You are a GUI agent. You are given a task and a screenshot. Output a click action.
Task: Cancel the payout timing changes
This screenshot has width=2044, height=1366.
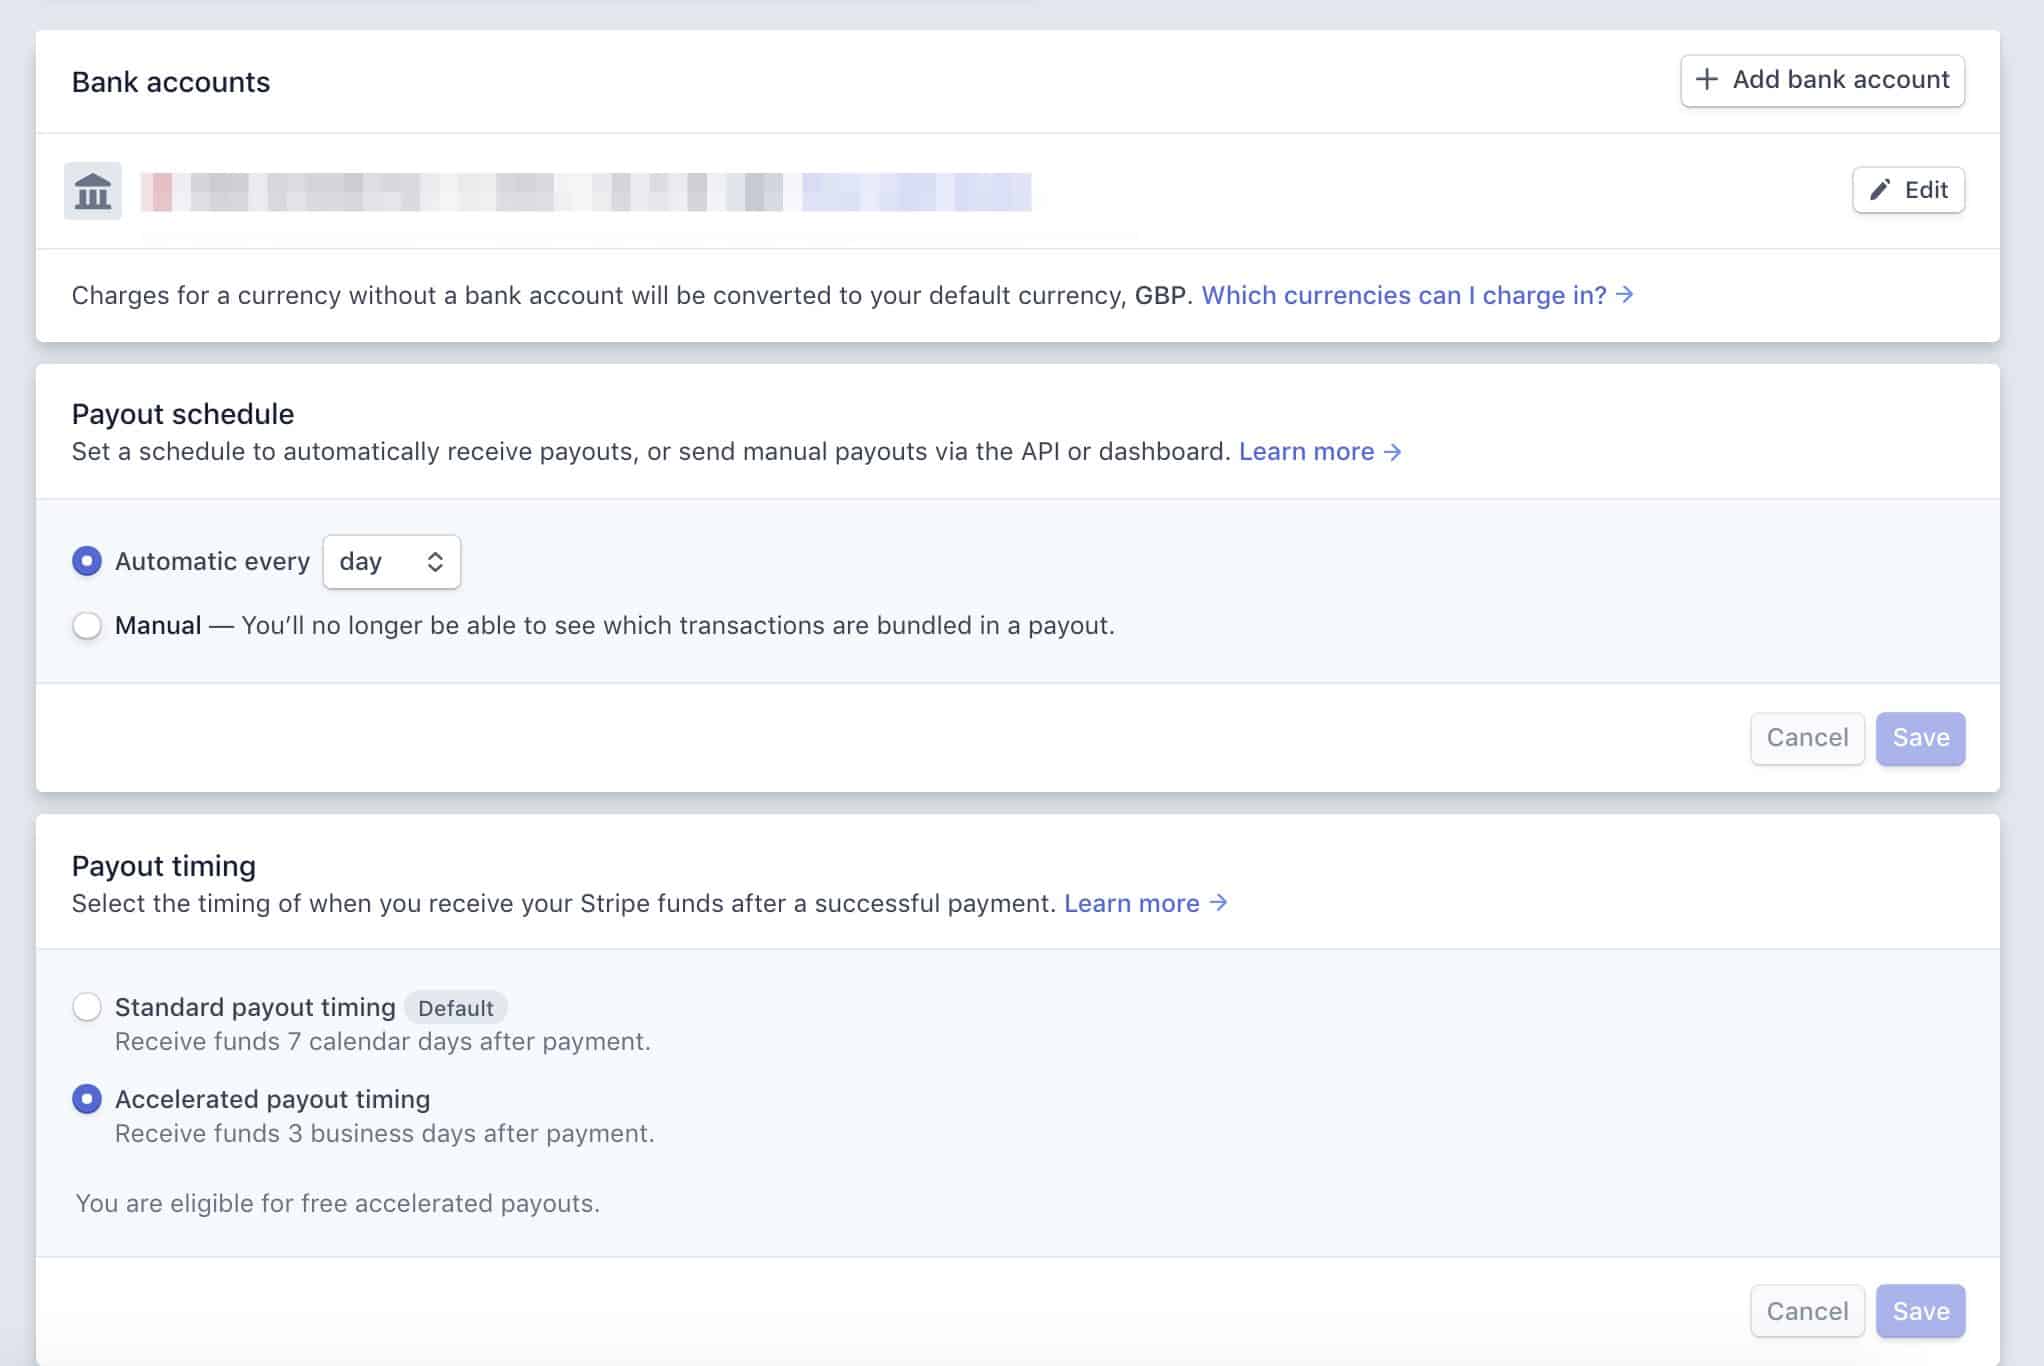pyautogui.click(x=1806, y=1310)
